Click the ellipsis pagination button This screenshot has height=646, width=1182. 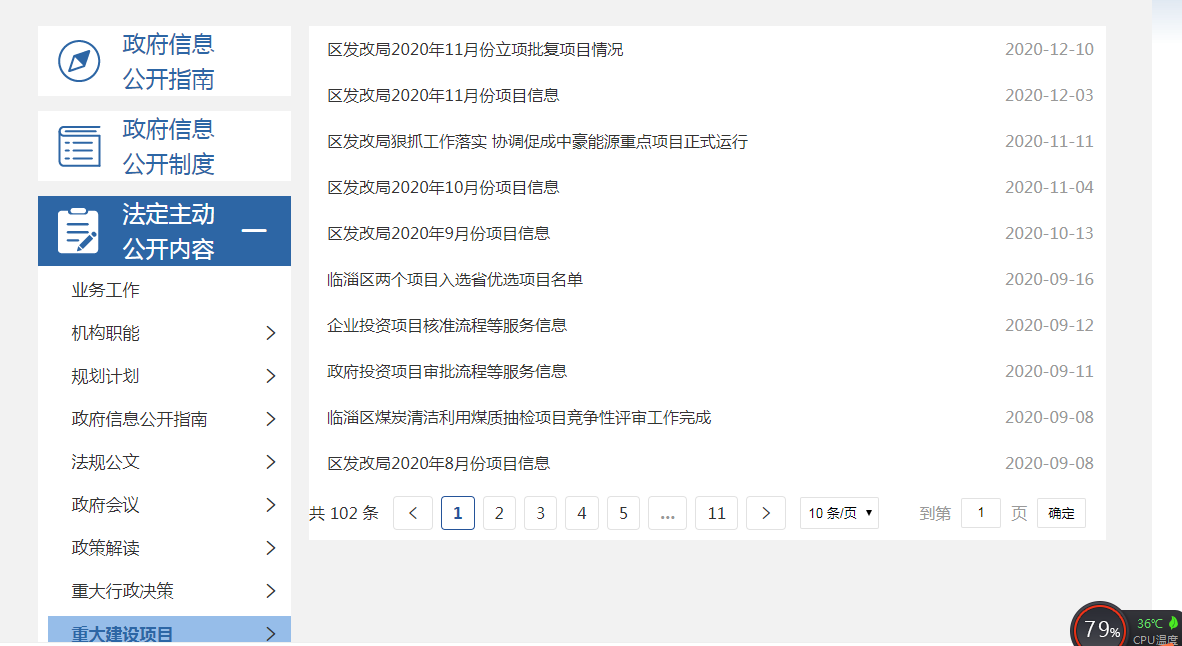pos(667,513)
